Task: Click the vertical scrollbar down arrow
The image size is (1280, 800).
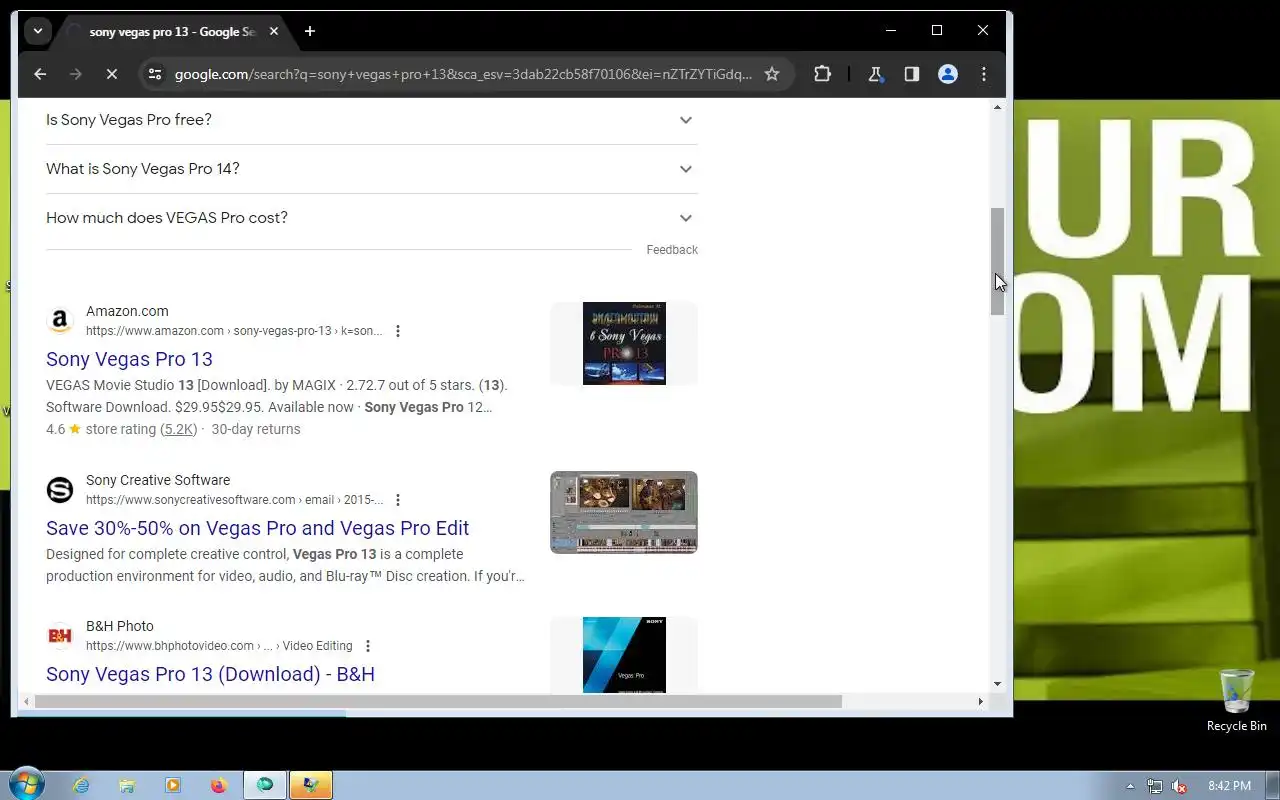Action: [x=997, y=684]
